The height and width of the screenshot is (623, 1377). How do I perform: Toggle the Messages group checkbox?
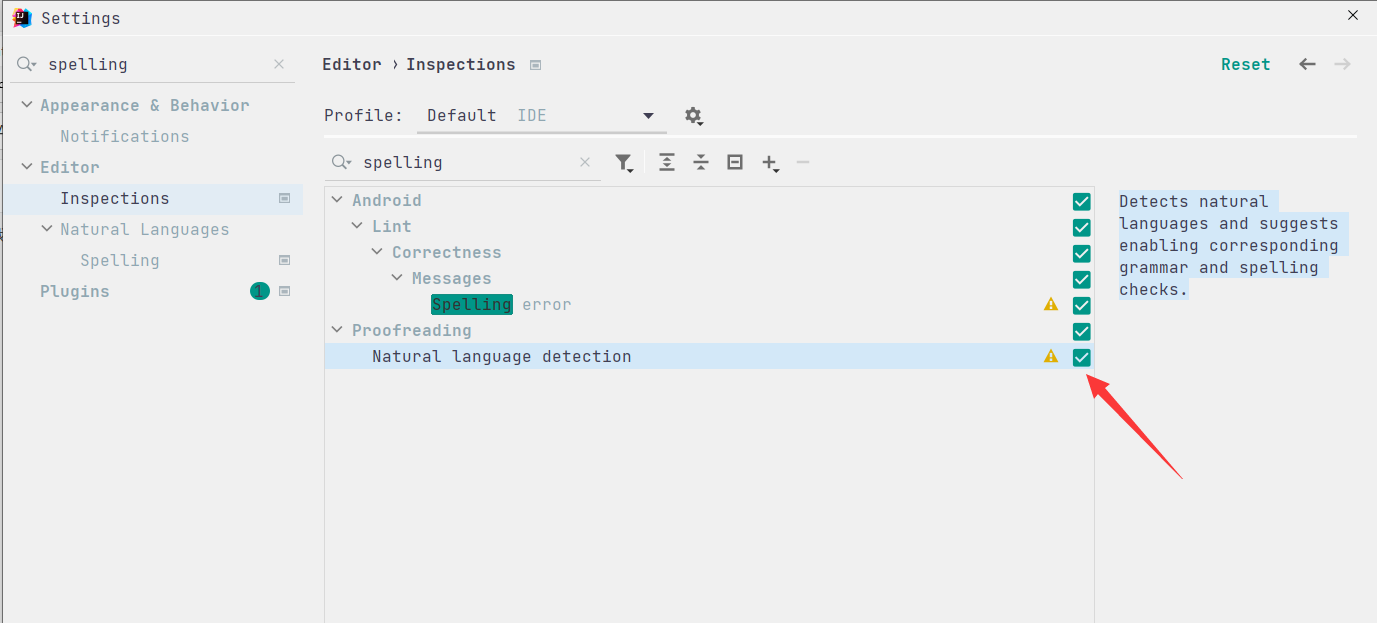1081,279
